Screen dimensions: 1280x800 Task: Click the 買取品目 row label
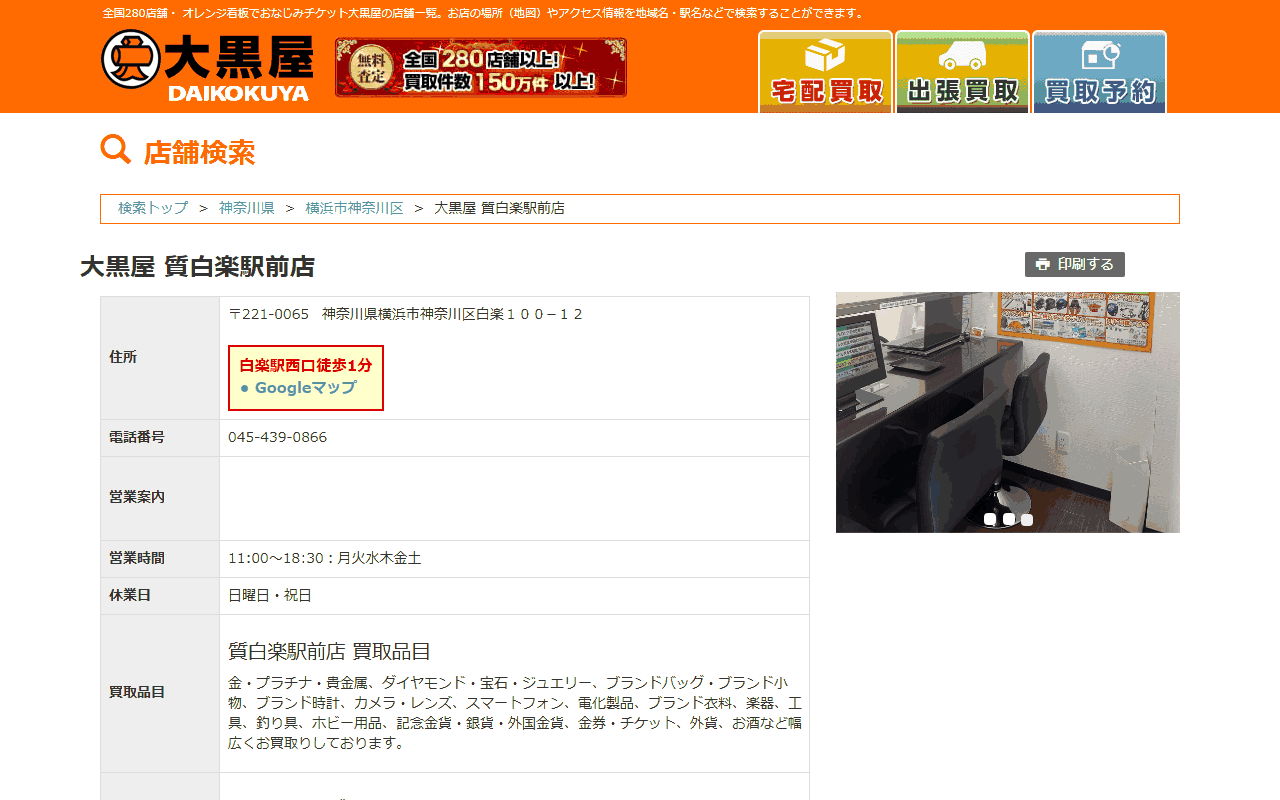tap(137, 692)
